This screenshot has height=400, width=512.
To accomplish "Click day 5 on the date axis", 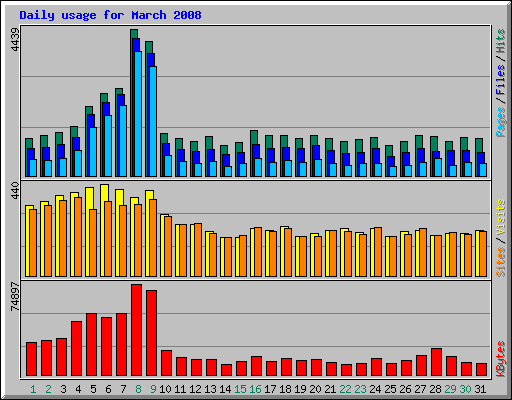I will [93, 389].
